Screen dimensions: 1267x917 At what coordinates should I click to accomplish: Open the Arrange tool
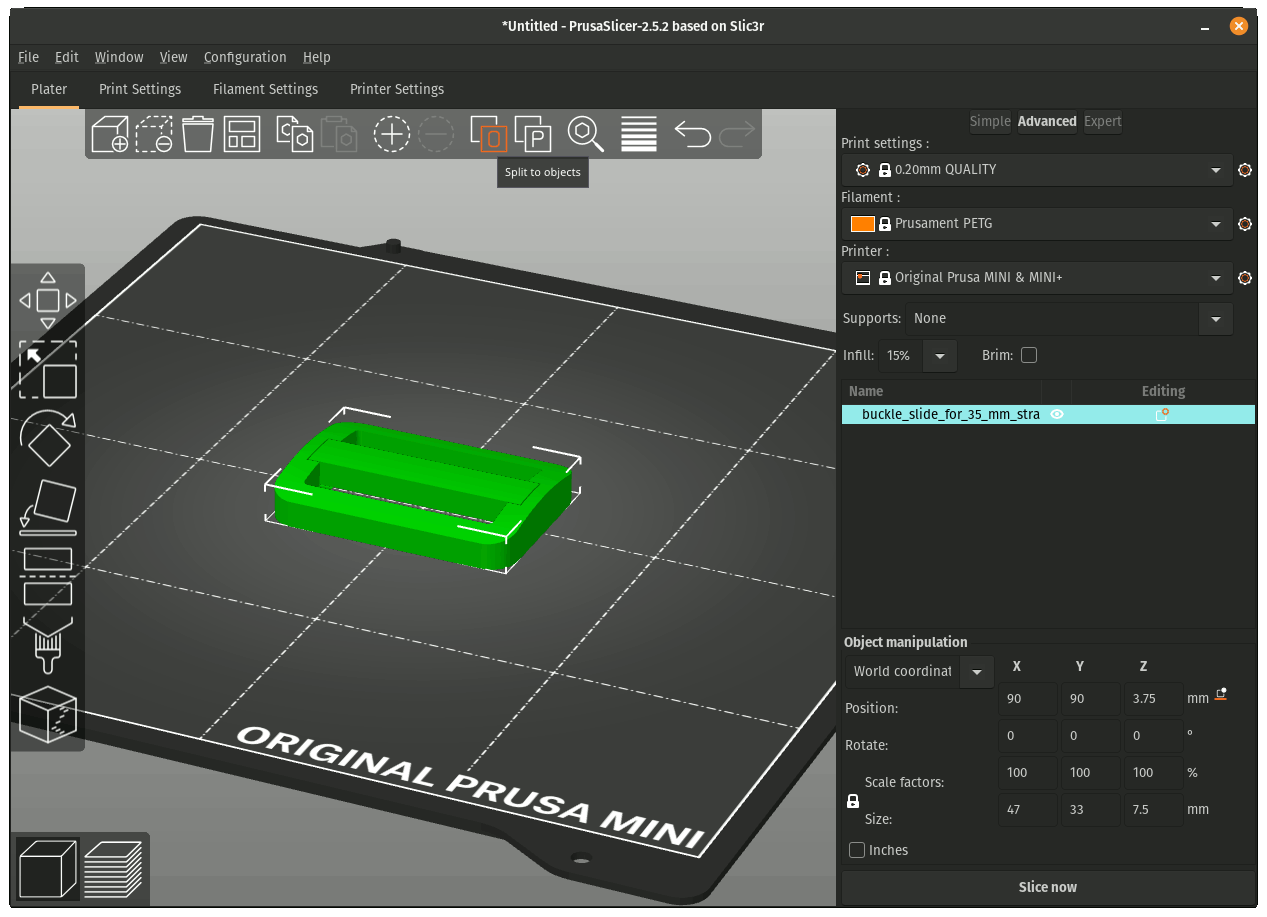241,134
